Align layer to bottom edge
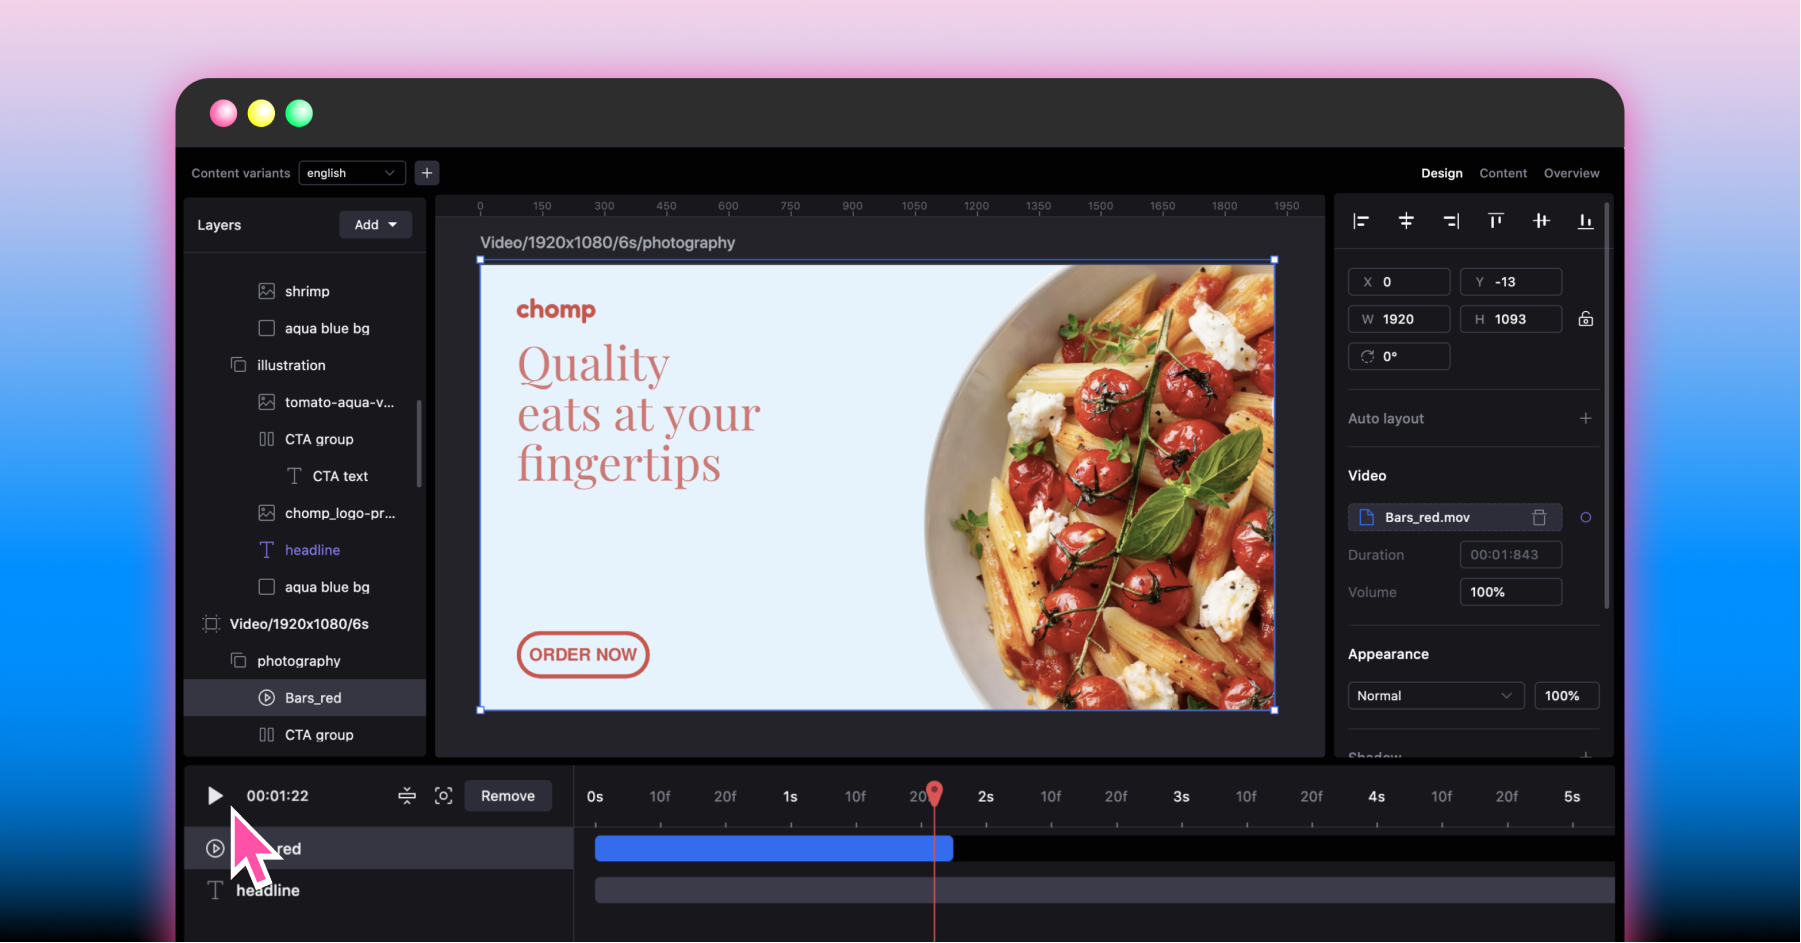This screenshot has height=943, width=1801. [x=1586, y=221]
